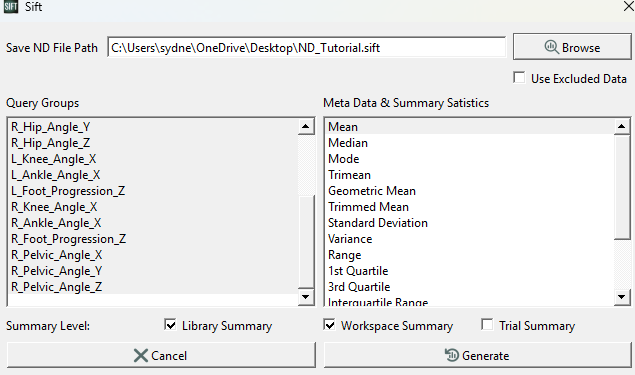Image resolution: width=635 pixels, height=375 pixels.
Task: Select 3rd Quartile statistic
Action: (x=470, y=287)
